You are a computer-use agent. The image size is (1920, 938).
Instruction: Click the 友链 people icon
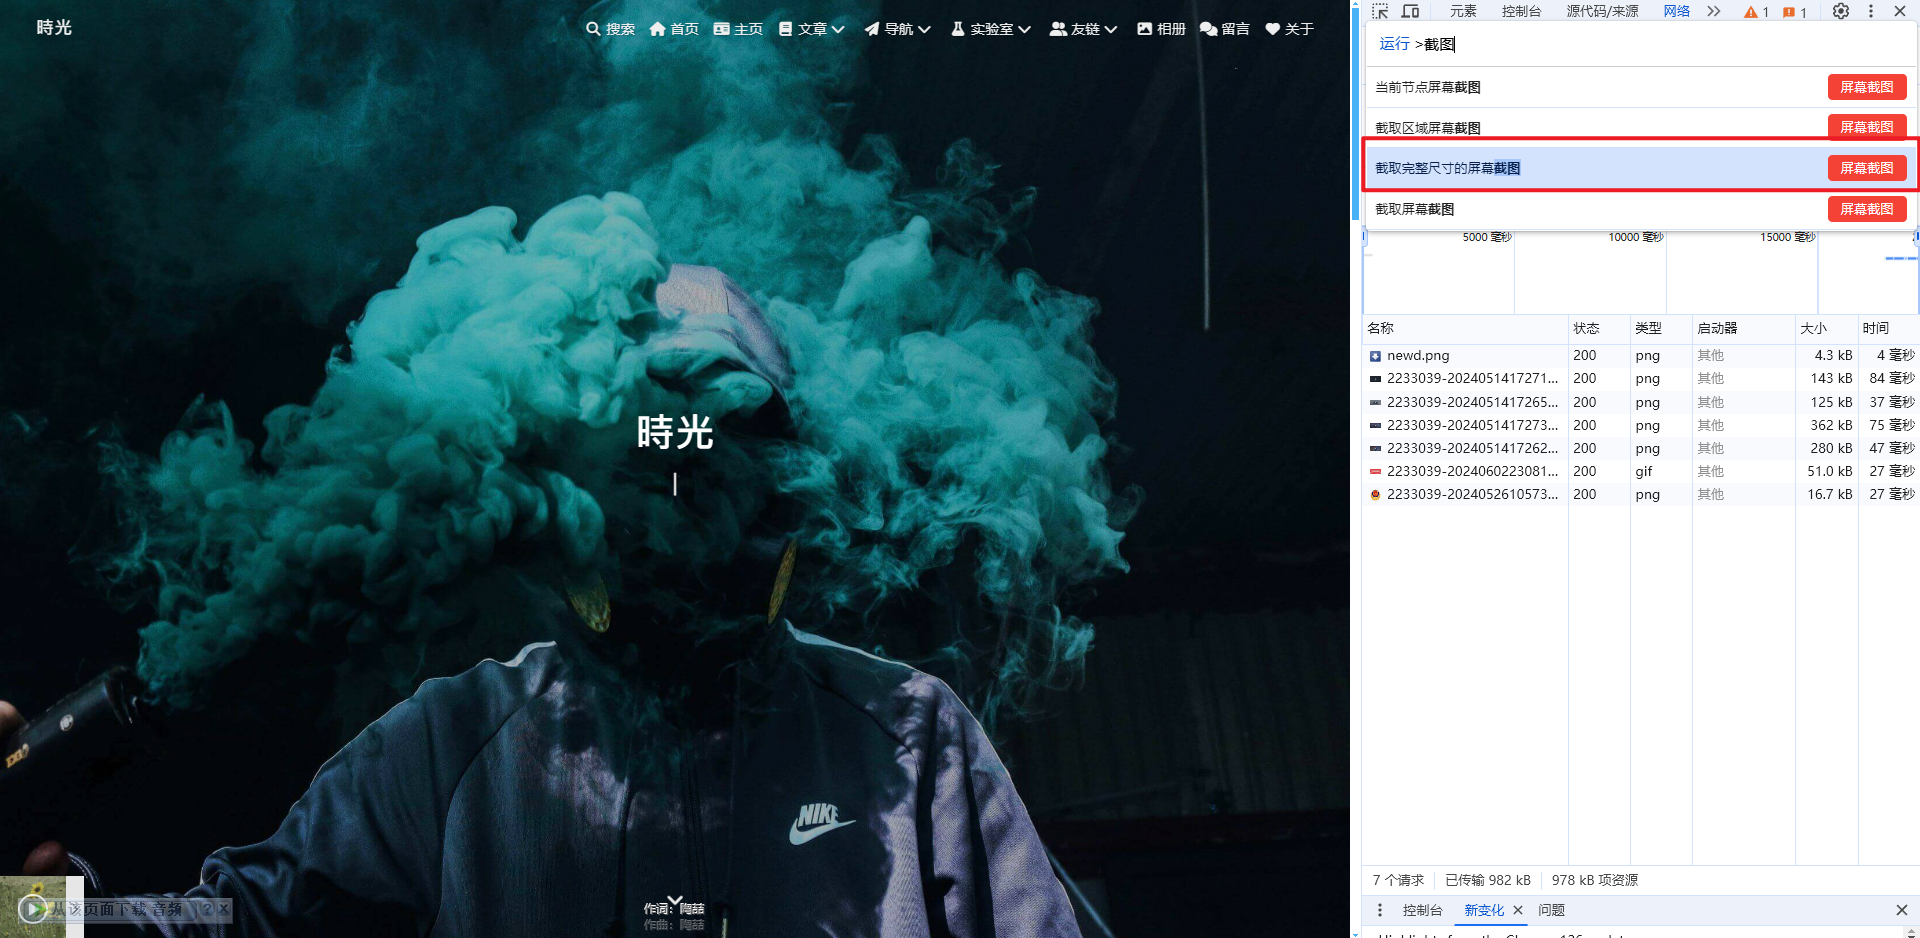(x=1058, y=29)
